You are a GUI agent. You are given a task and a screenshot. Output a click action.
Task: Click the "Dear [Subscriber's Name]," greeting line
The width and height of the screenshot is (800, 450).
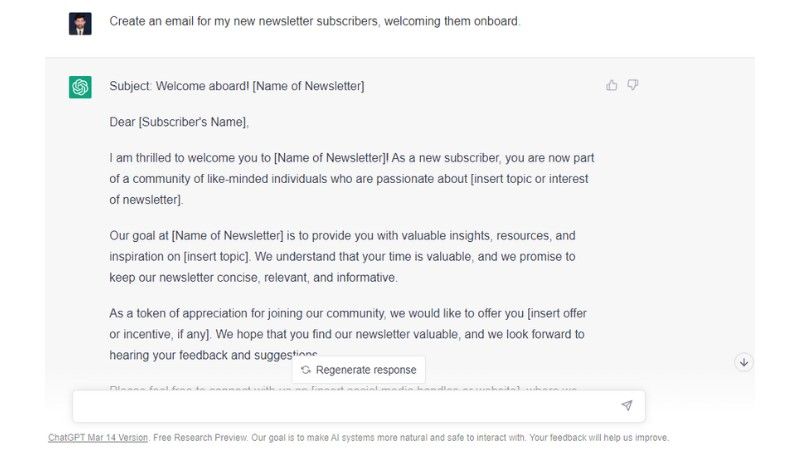pos(179,122)
